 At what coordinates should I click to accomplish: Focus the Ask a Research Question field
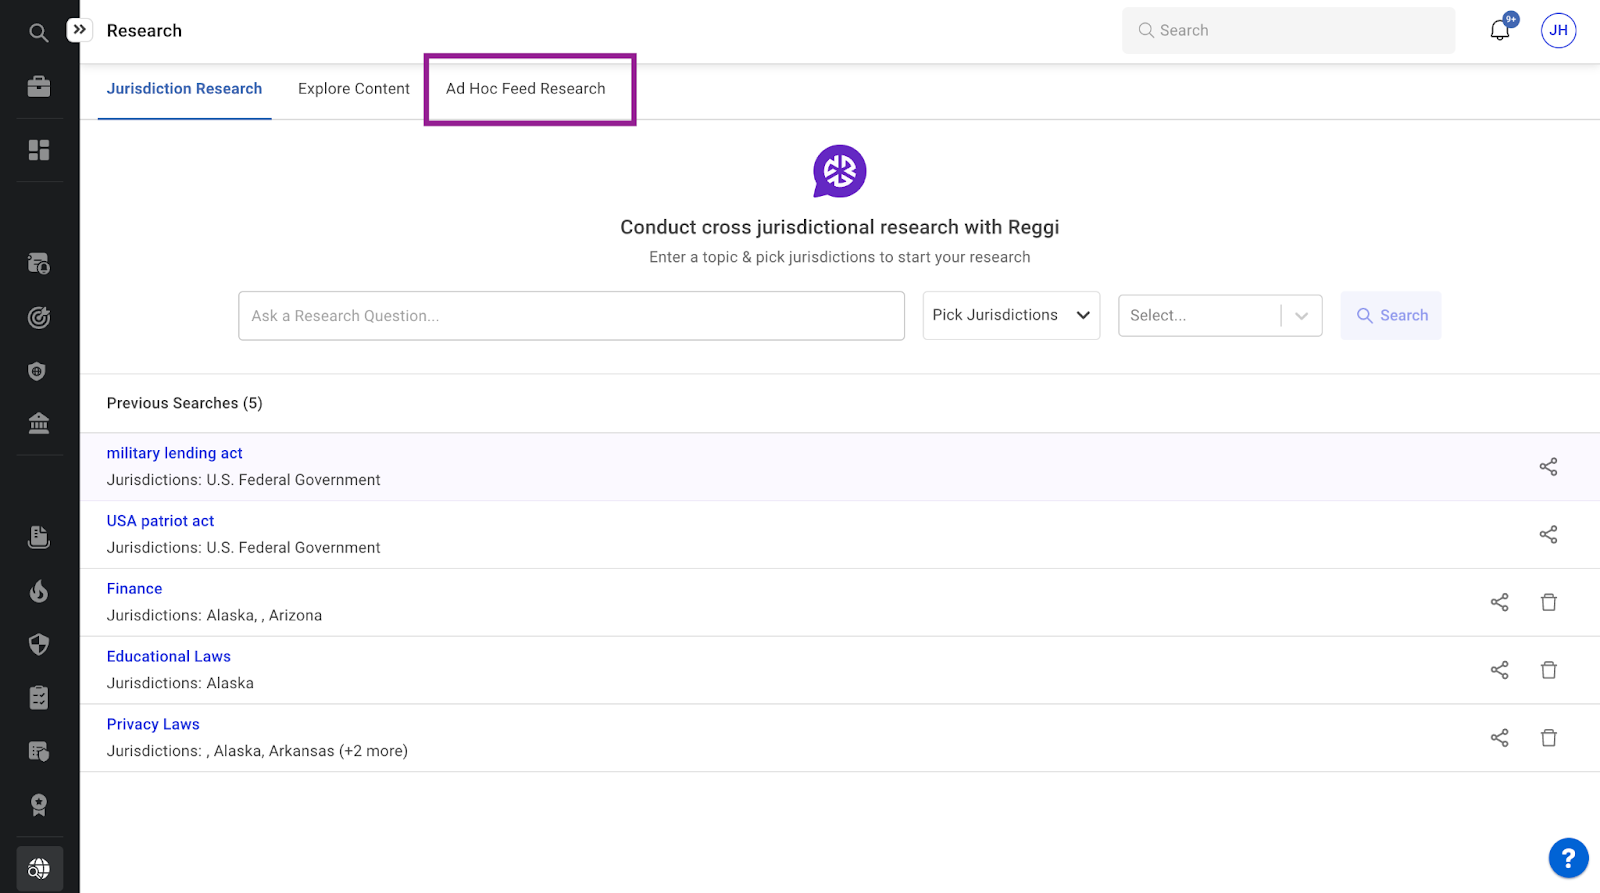(570, 316)
